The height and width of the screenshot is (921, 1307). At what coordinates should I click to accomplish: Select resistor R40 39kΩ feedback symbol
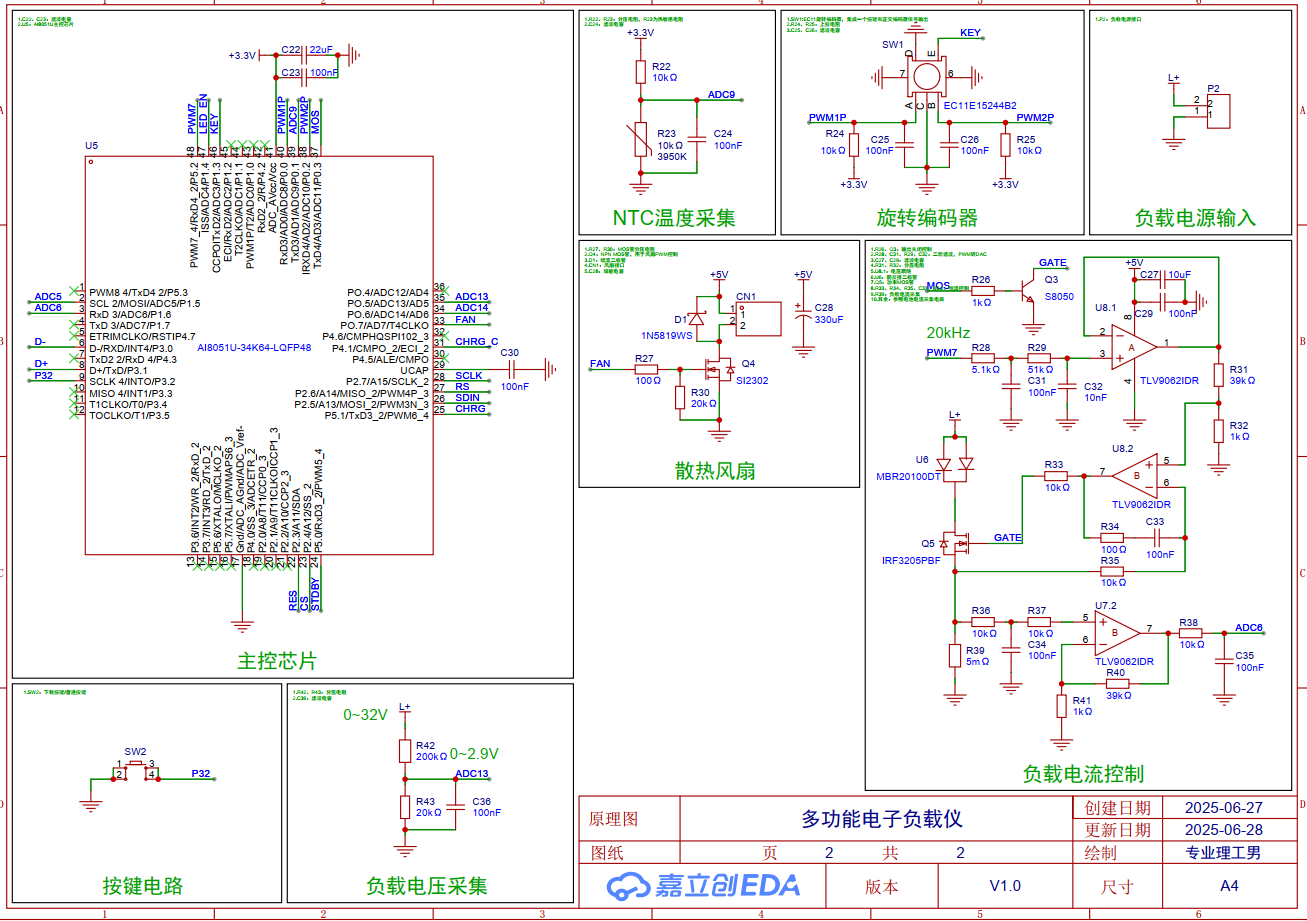(x=1116, y=684)
